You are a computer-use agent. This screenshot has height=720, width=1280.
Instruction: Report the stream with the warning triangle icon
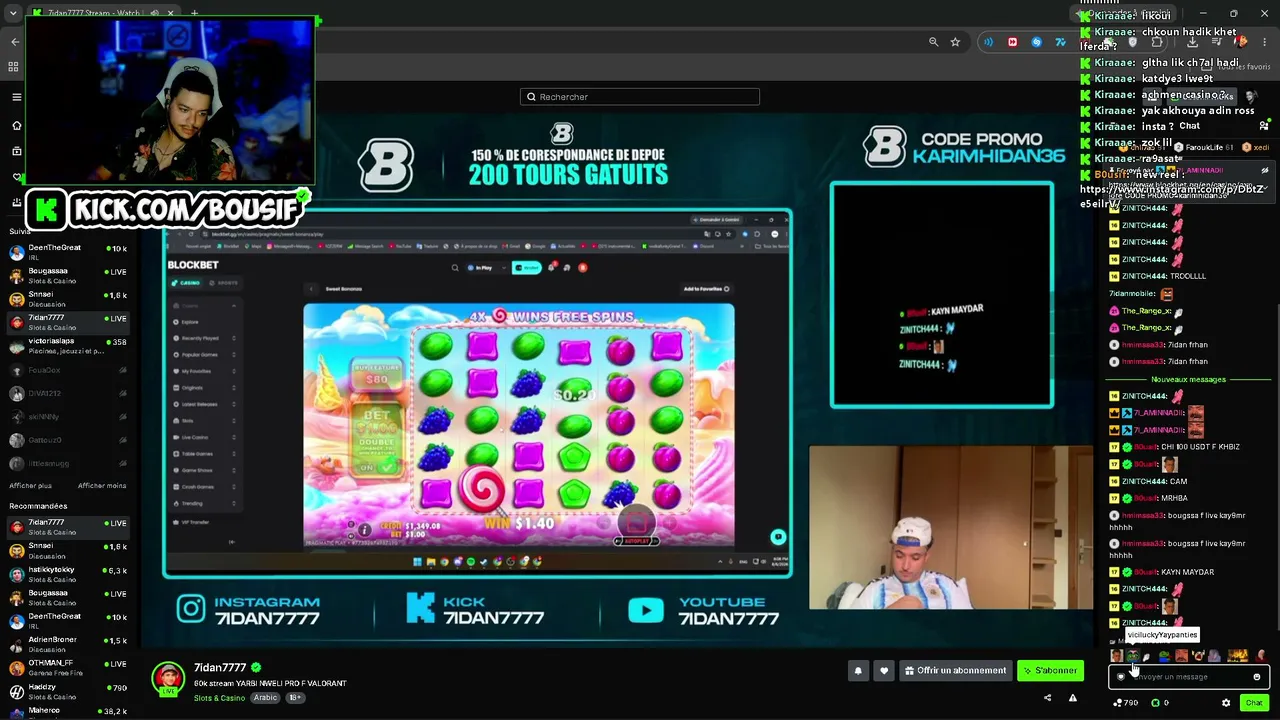(x=1072, y=698)
